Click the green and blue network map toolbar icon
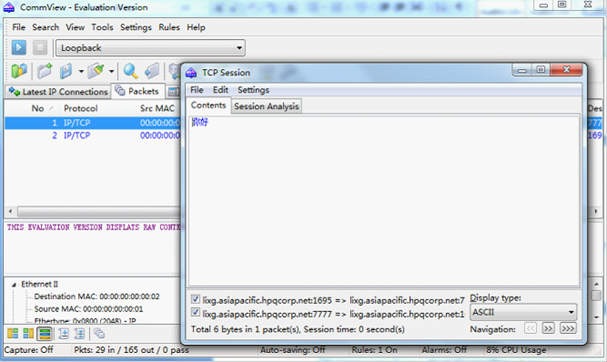Screen dimensions: 607x362 pos(19,71)
